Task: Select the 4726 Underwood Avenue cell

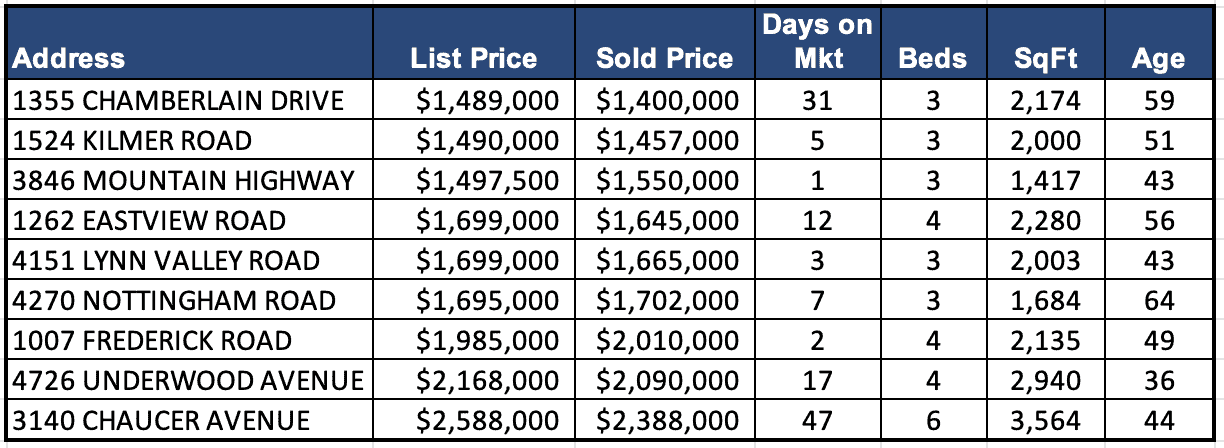Action: (x=188, y=380)
